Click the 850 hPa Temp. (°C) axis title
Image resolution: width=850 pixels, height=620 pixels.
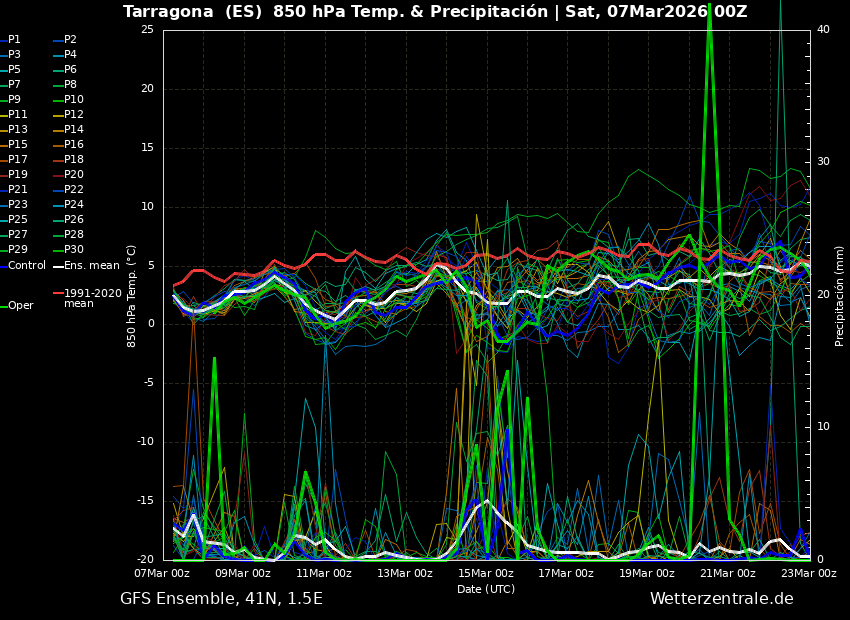[132, 296]
